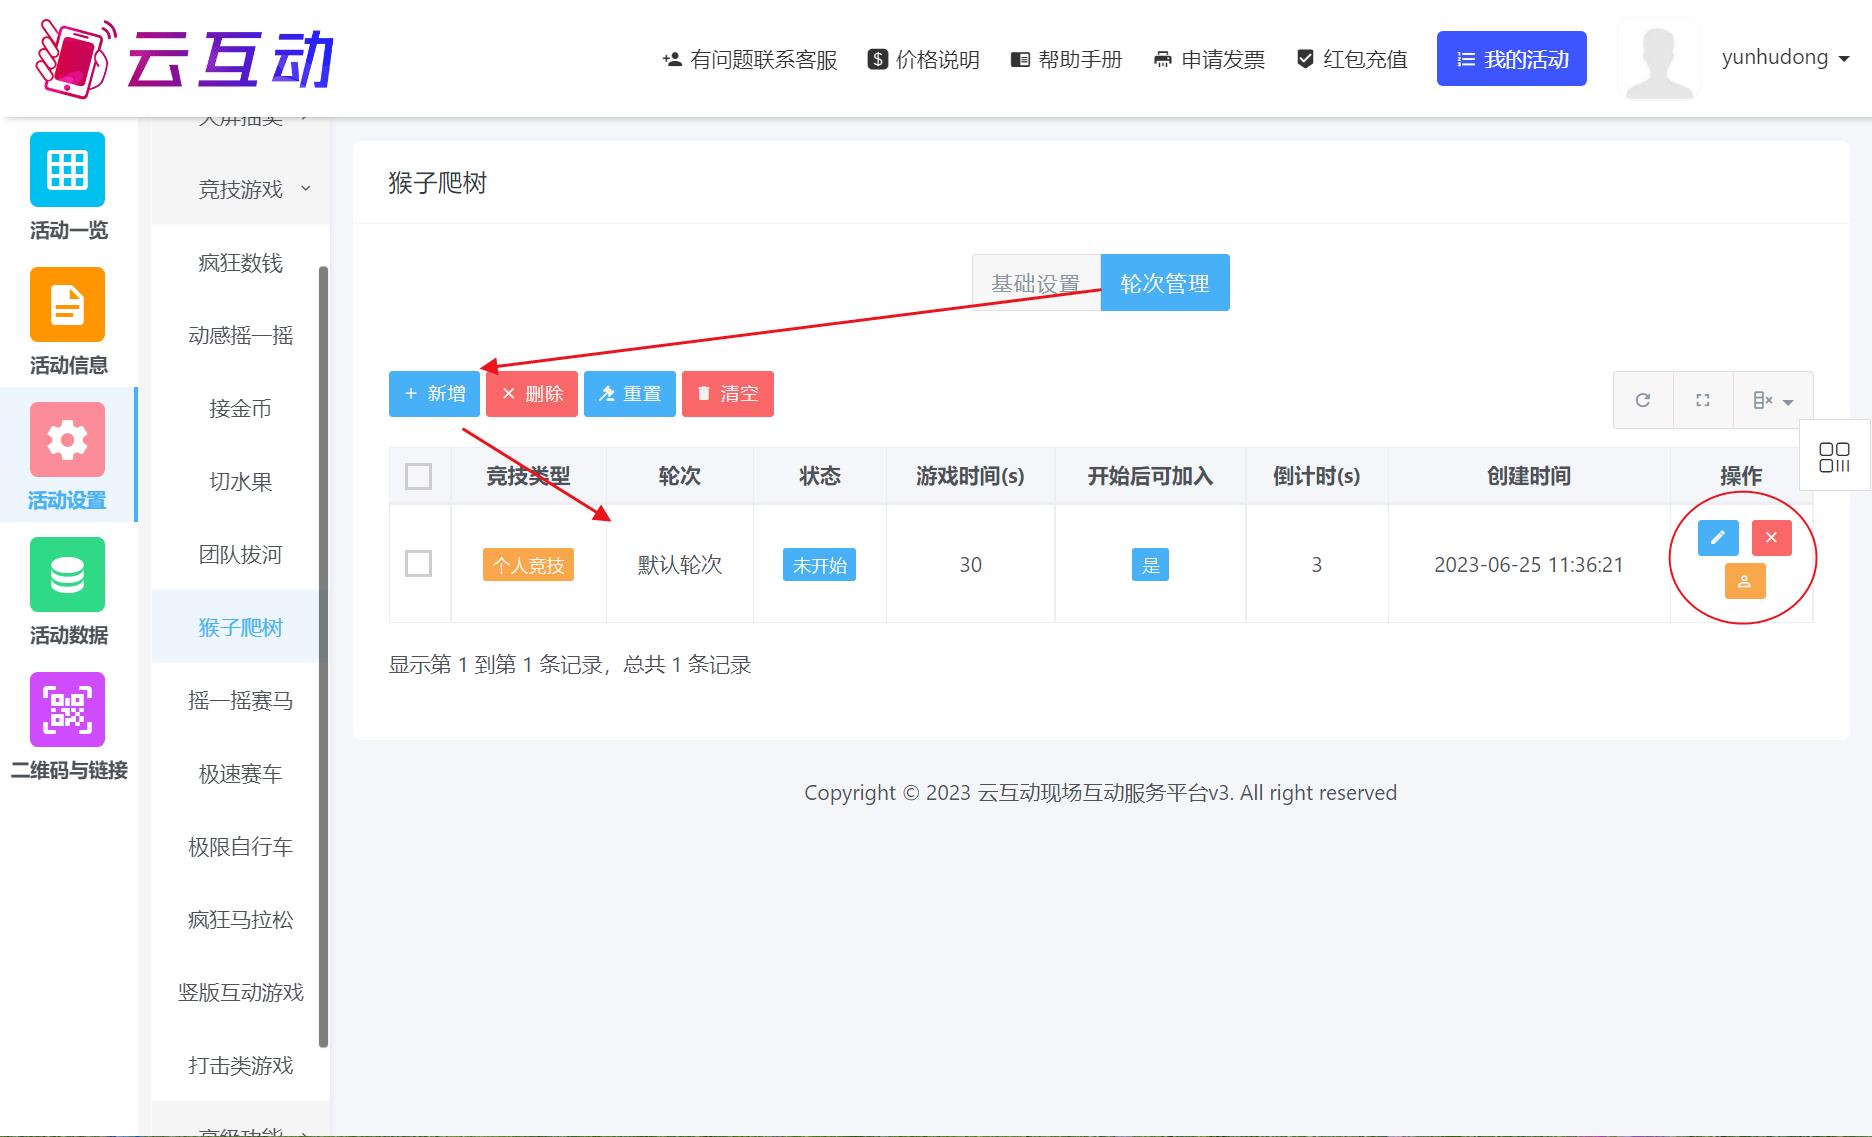Click the orange participants icon for 默认轮次
The height and width of the screenshot is (1137, 1872).
1745,581
